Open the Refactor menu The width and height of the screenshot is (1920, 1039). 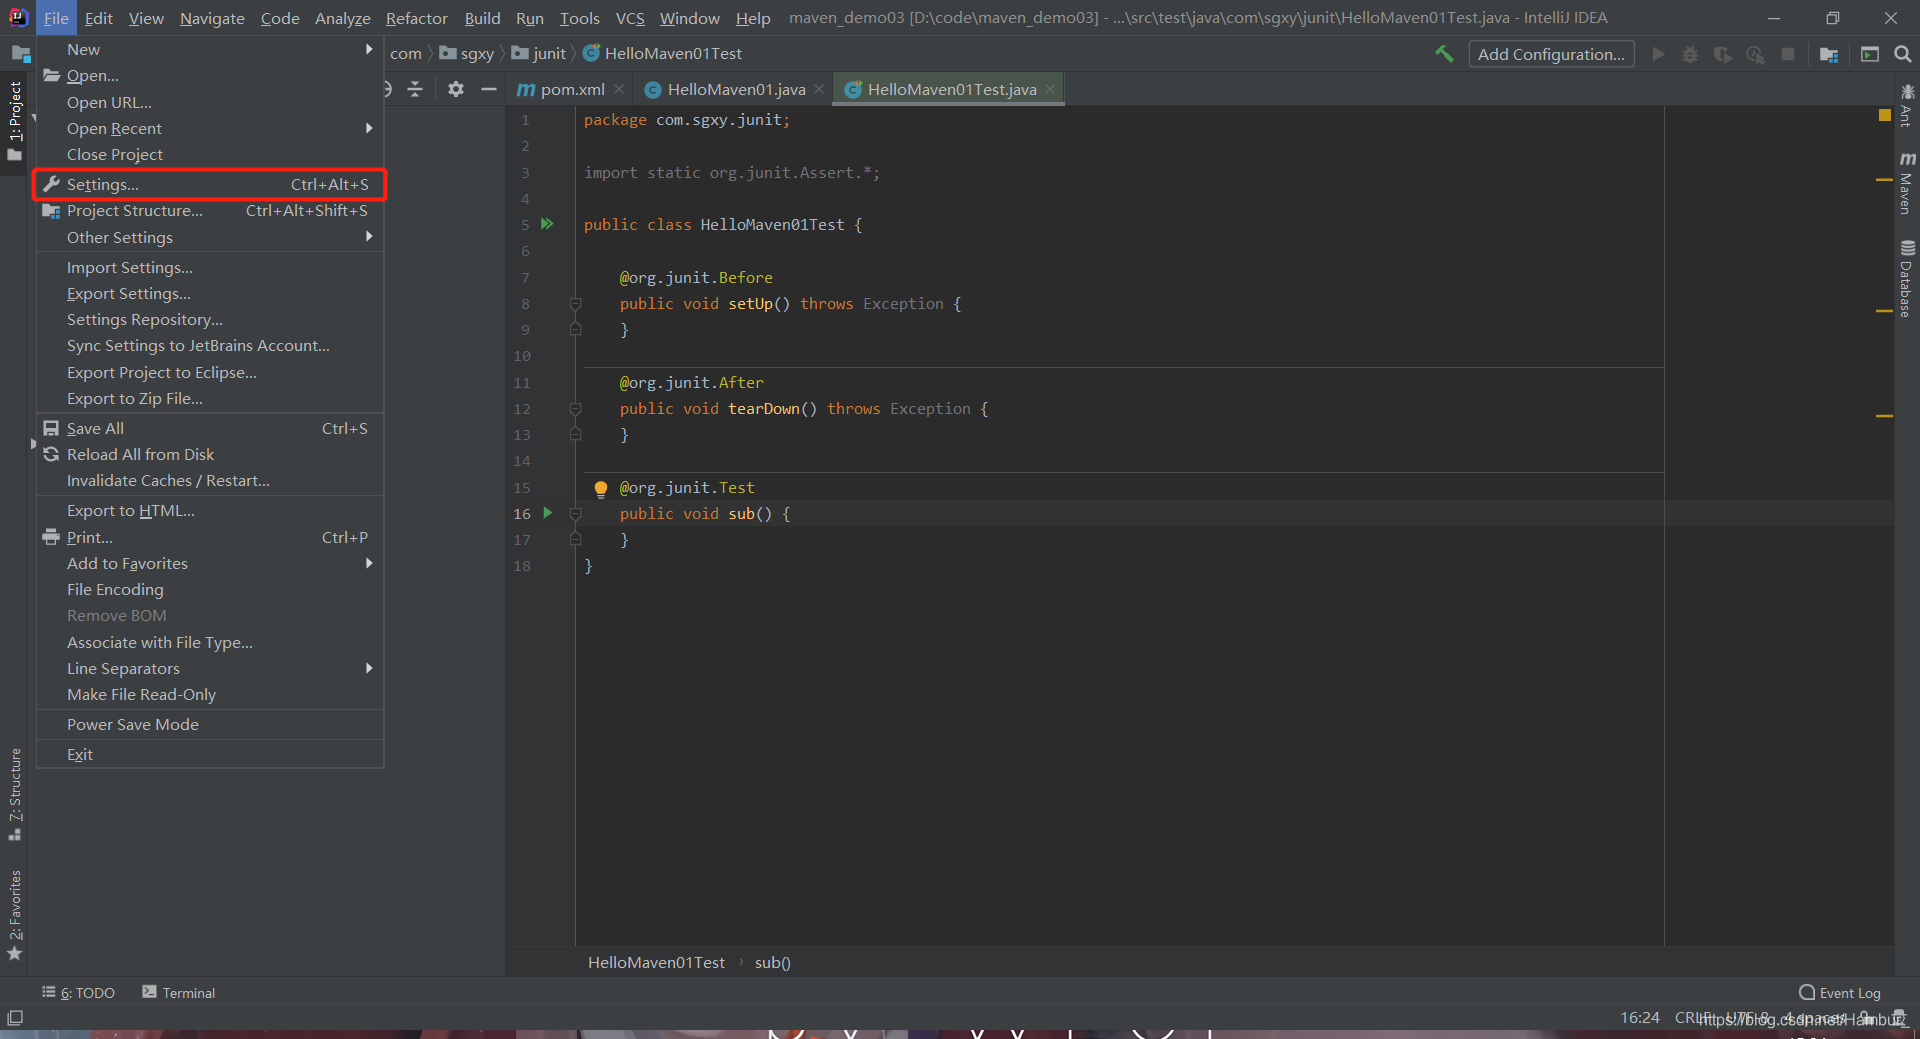[x=417, y=18]
